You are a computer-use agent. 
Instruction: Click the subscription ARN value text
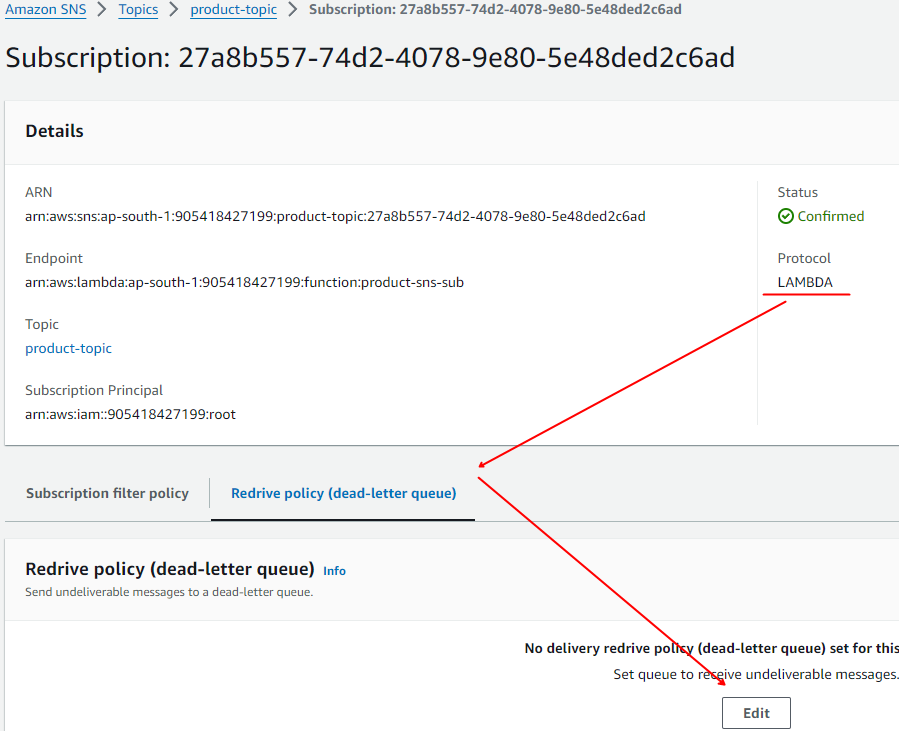click(335, 216)
